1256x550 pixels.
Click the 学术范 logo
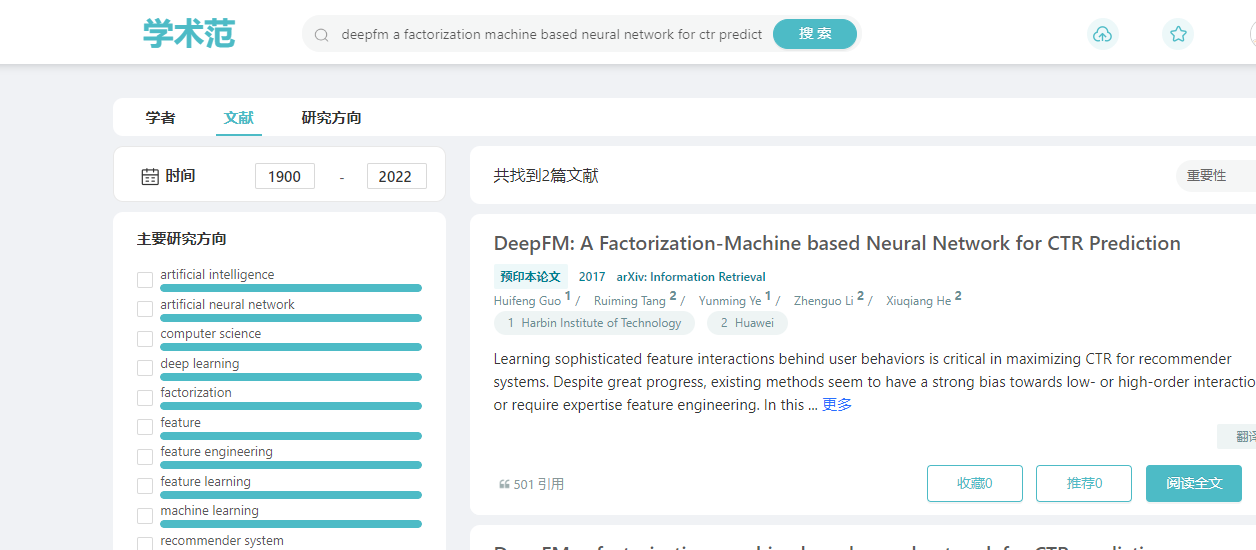coord(189,34)
